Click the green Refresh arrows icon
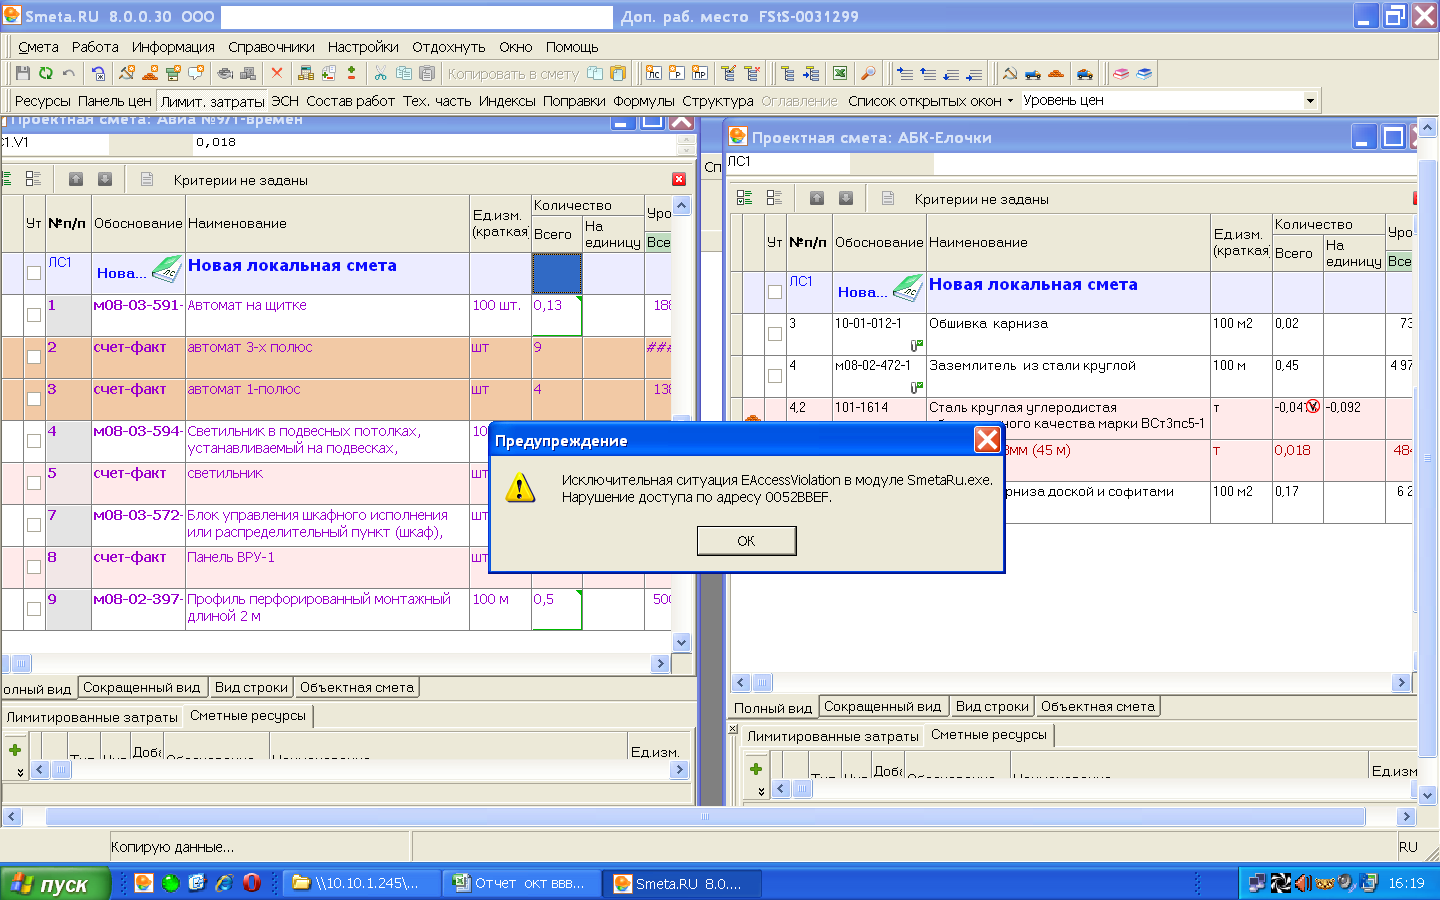Image resolution: width=1440 pixels, height=900 pixels. coord(45,73)
